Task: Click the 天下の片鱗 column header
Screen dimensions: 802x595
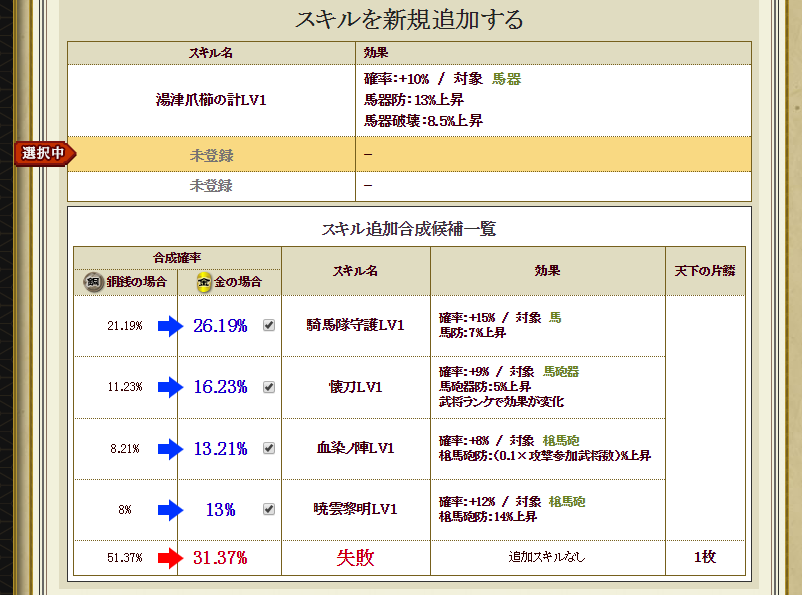Action: click(x=705, y=271)
